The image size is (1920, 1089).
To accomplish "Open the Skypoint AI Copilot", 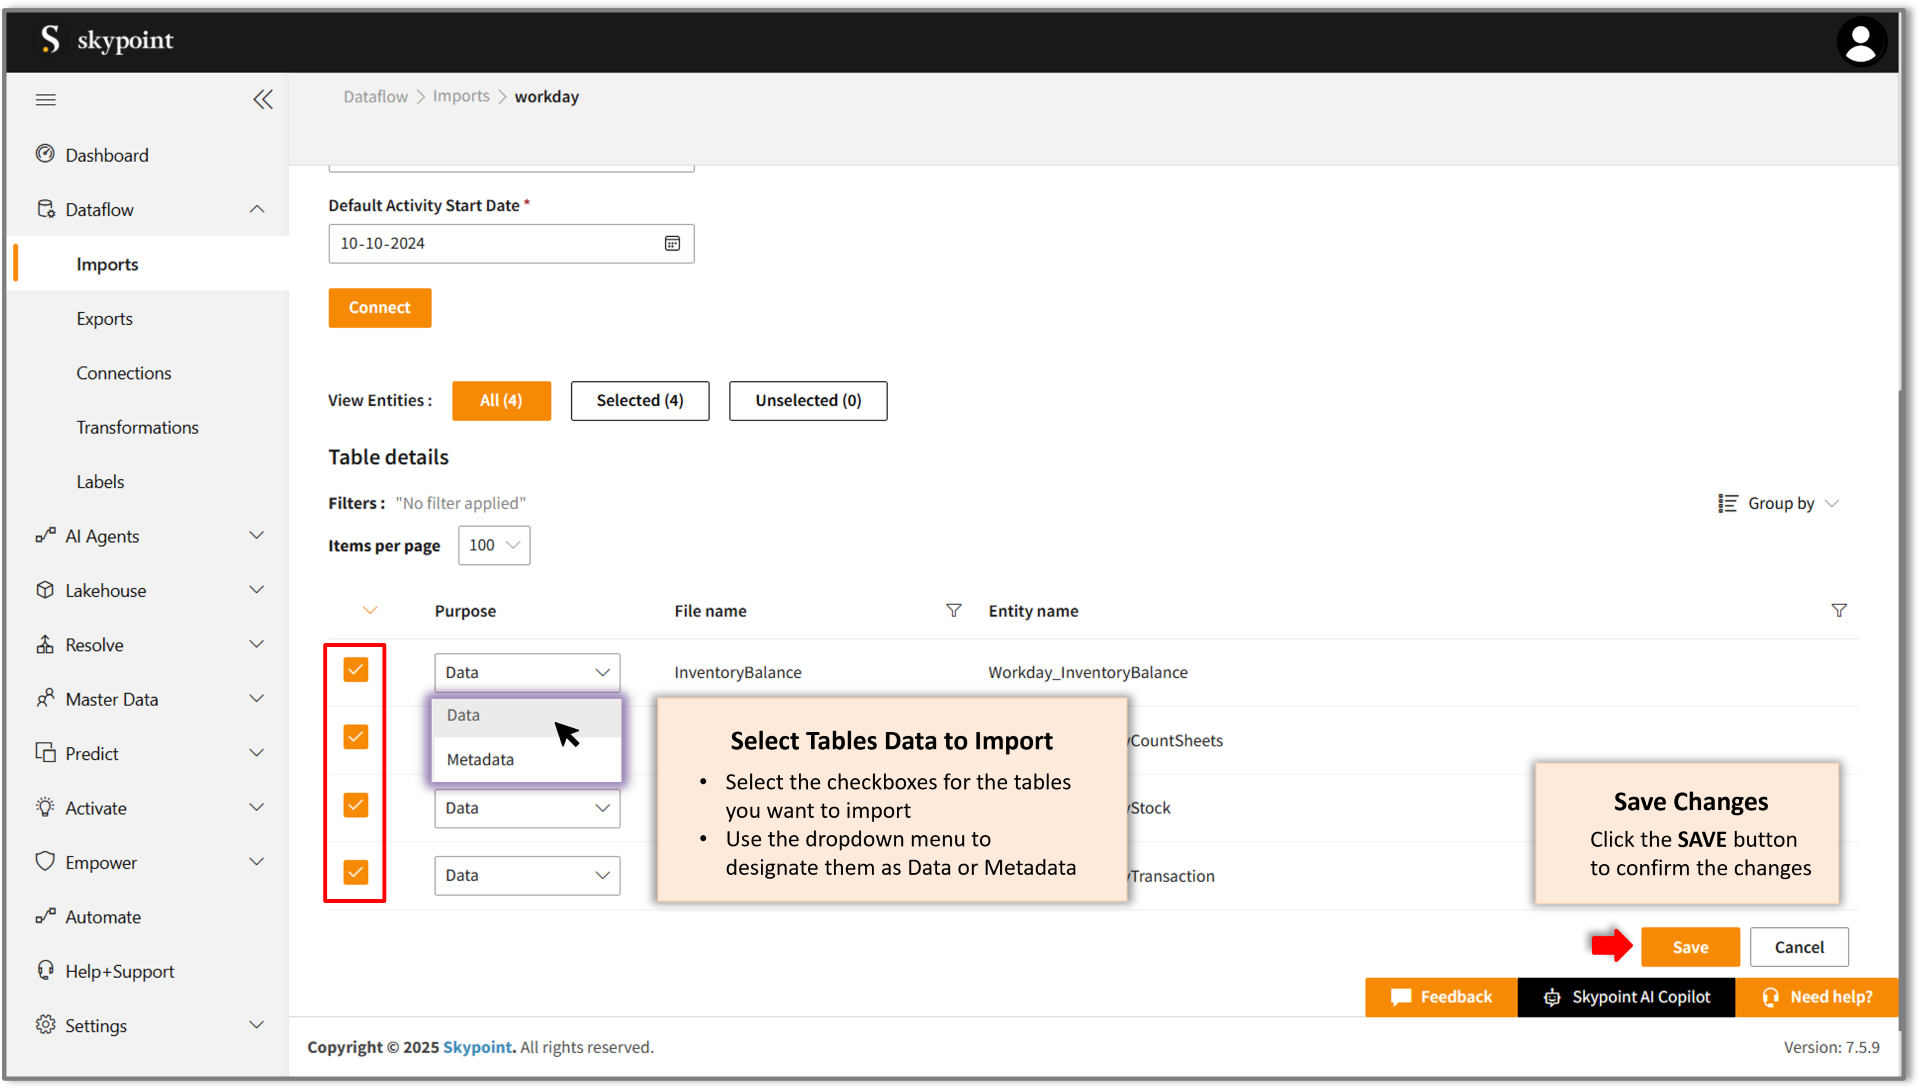I will [1626, 997].
